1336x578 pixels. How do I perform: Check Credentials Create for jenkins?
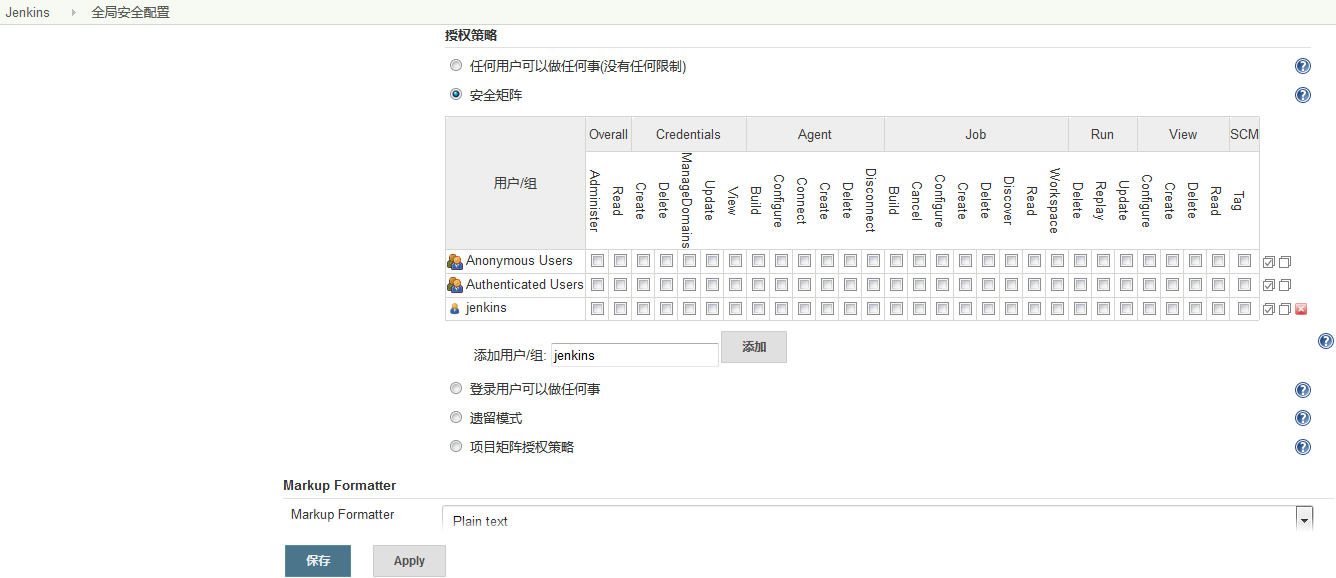(x=643, y=308)
